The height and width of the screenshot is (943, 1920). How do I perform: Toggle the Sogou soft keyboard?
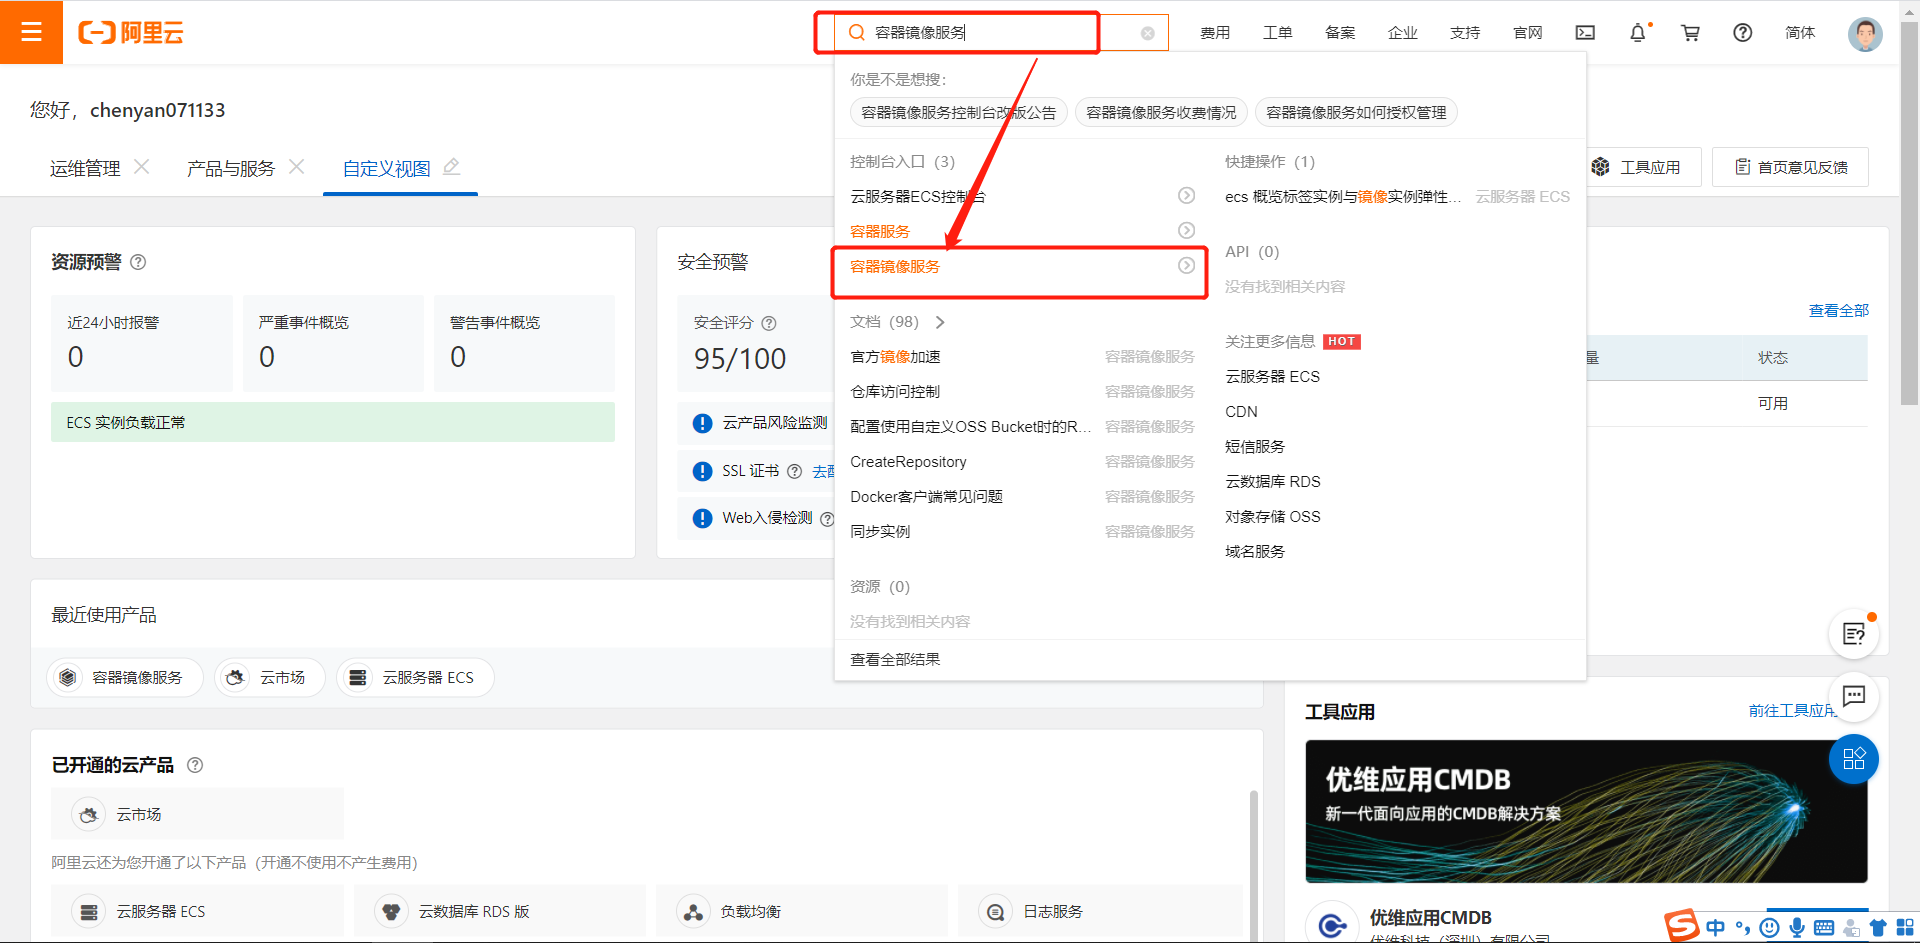(1823, 927)
